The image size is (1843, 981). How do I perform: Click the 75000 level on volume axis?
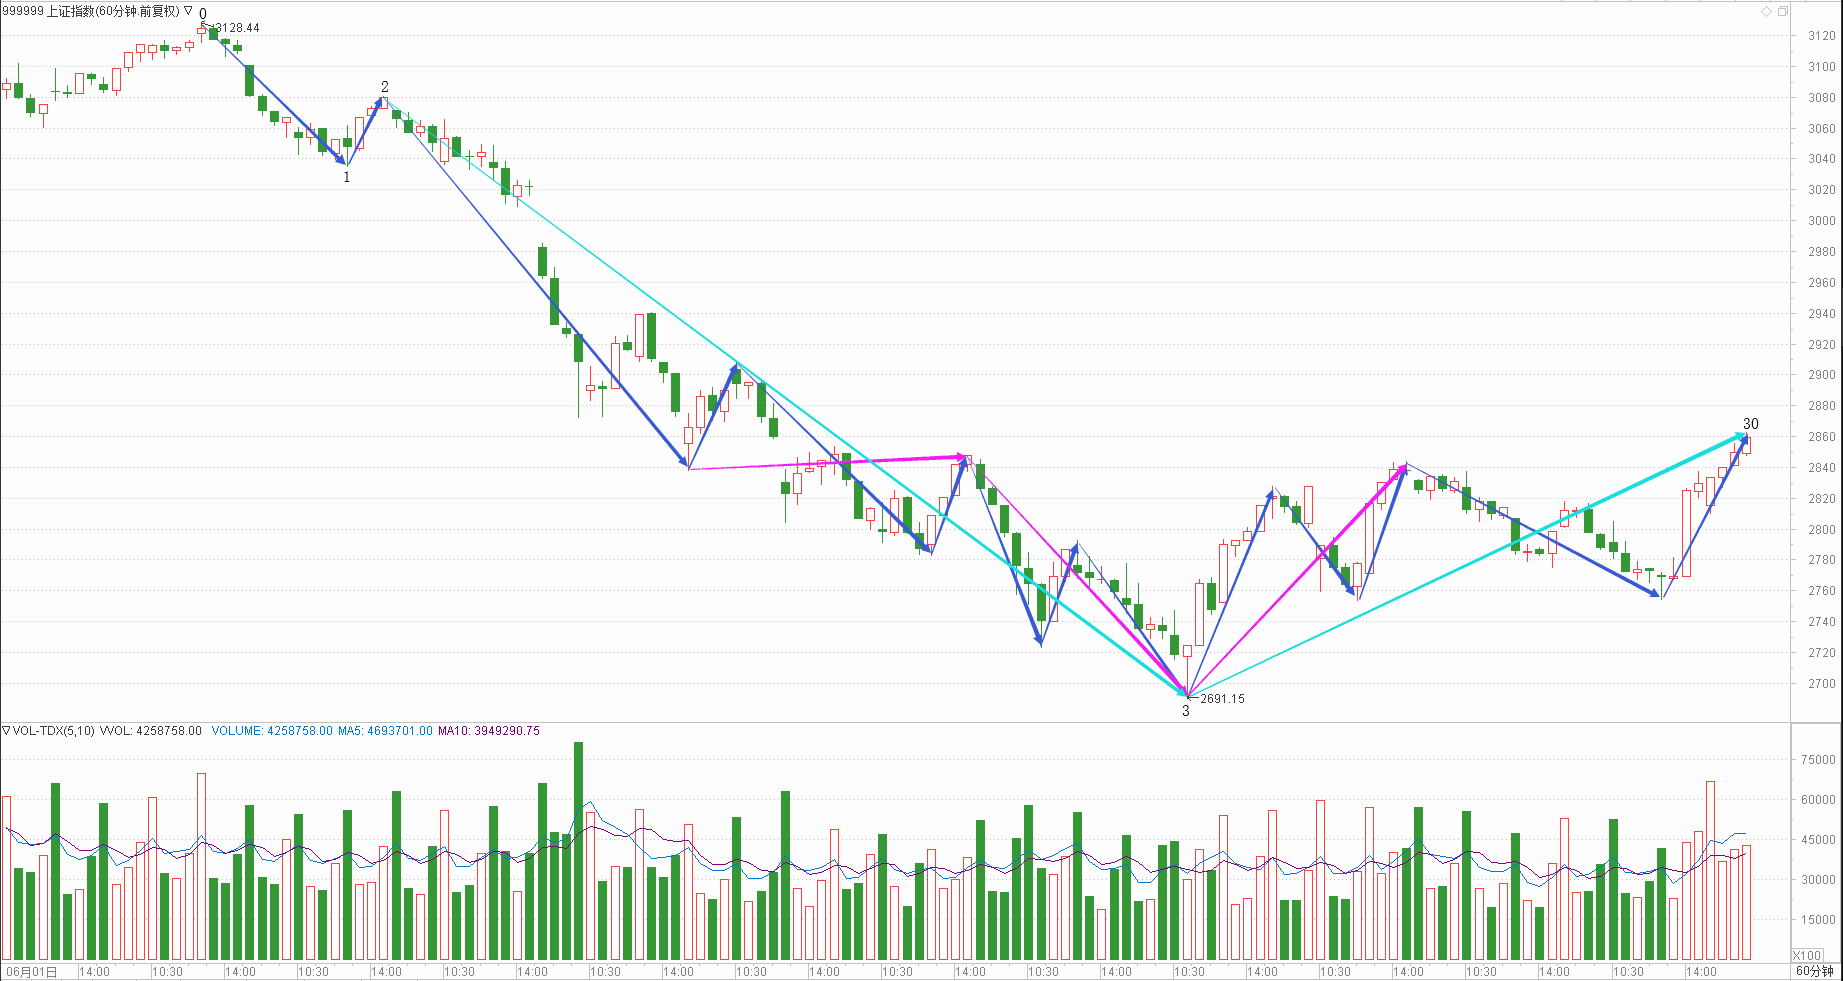[1818, 760]
